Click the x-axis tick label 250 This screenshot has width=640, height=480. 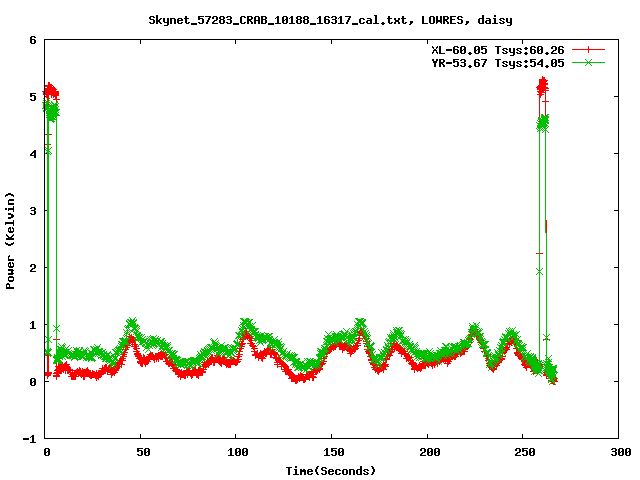(525, 452)
